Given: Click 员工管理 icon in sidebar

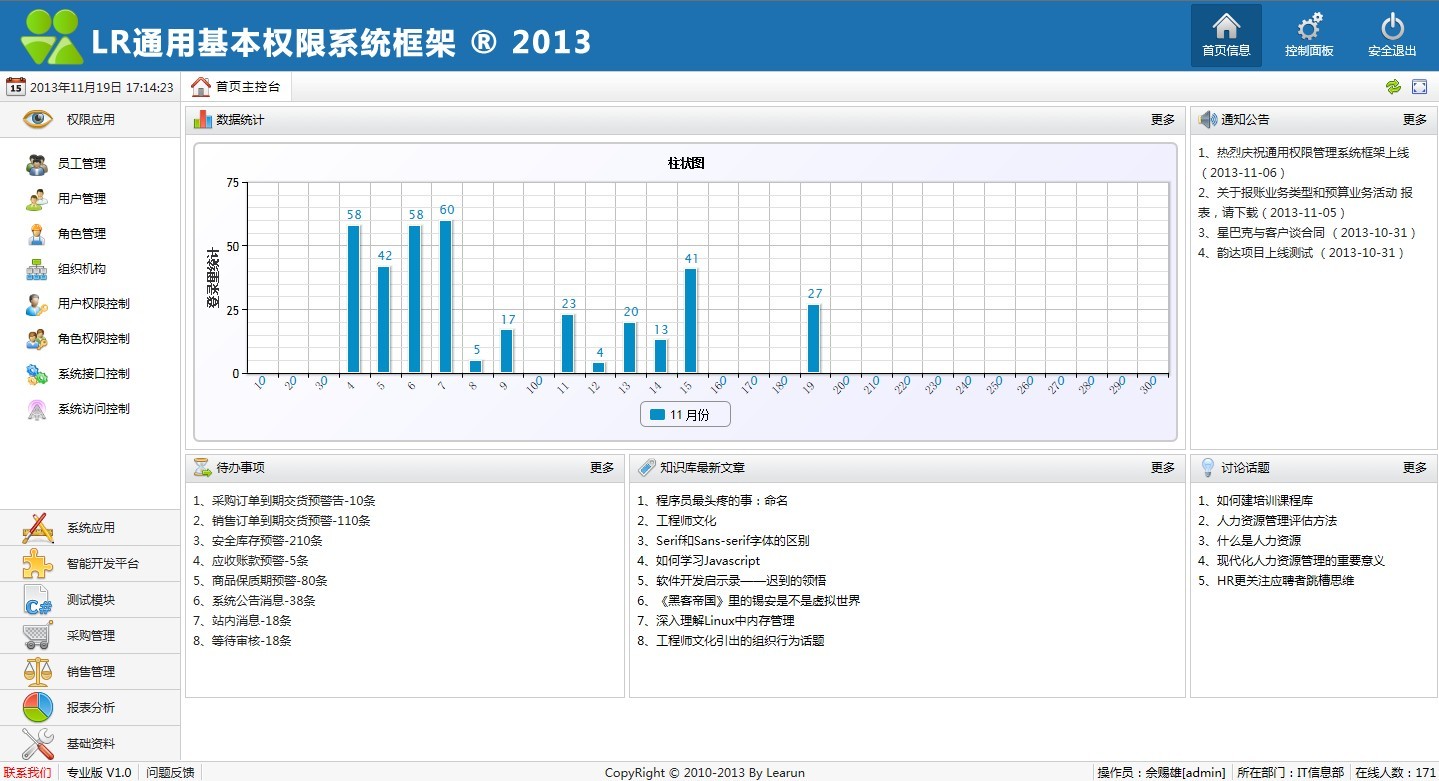Looking at the screenshot, I should (37, 164).
